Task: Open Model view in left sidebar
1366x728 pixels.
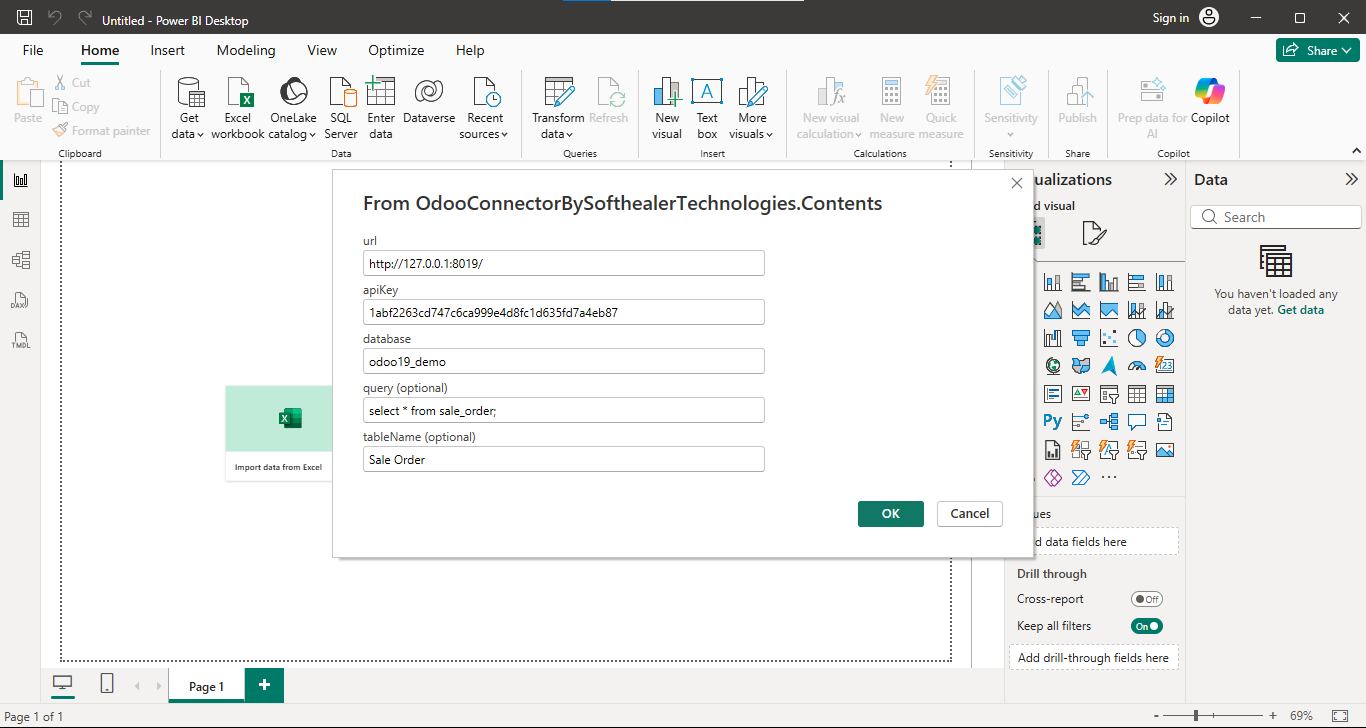Action: coord(20,260)
